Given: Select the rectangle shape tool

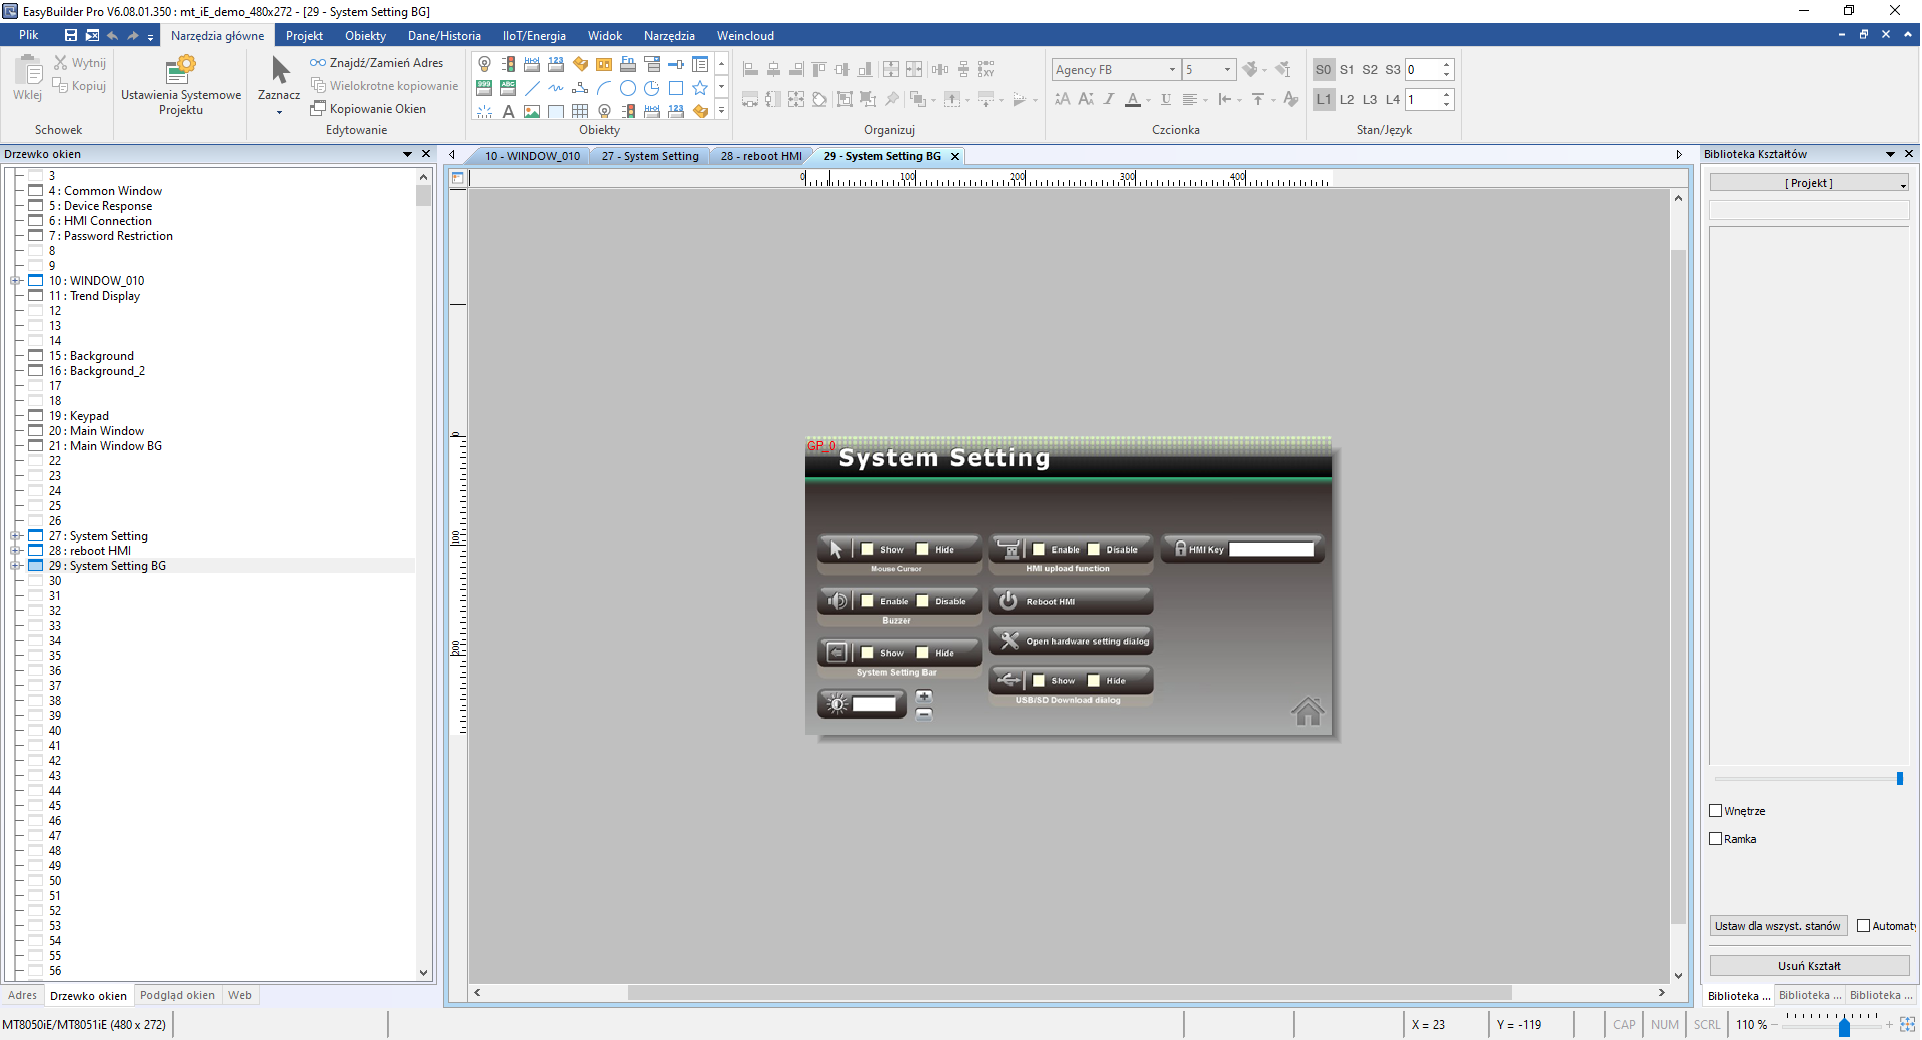Looking at the screenshot, I should pyautogui.click(x=676, y=88).
